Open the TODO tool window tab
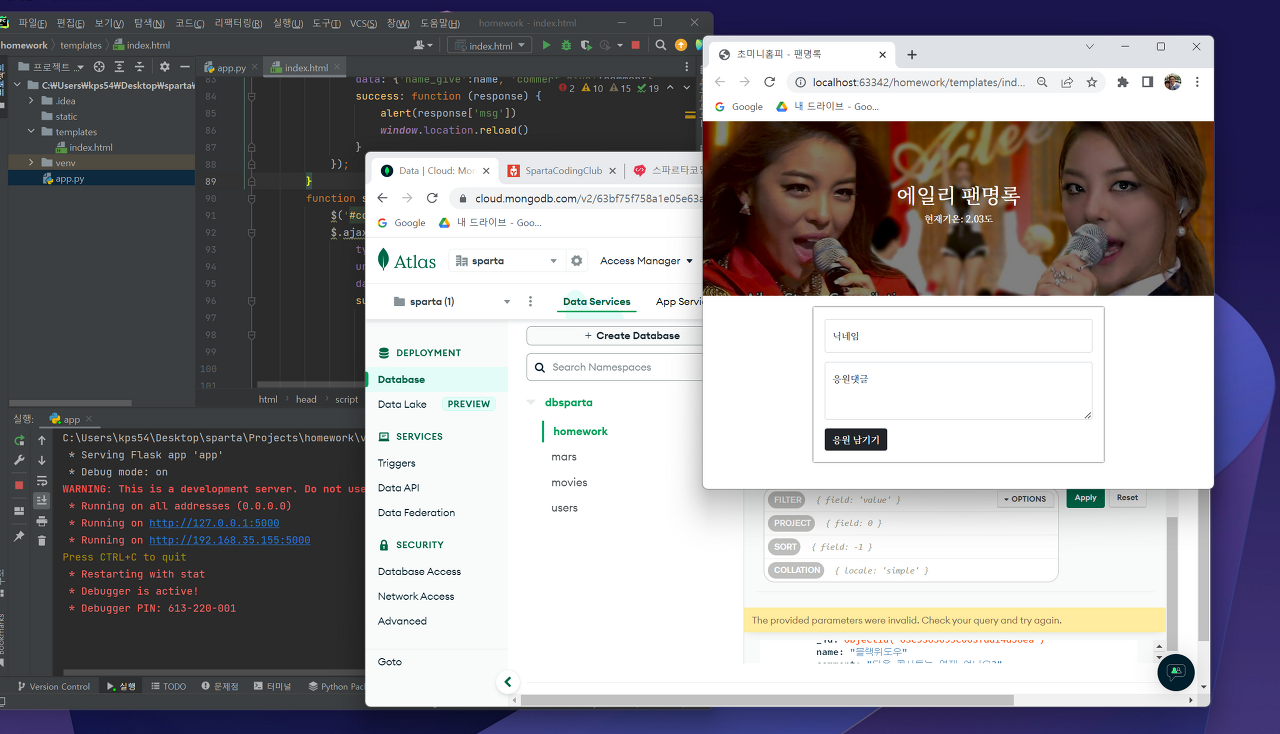 [168, 687]
